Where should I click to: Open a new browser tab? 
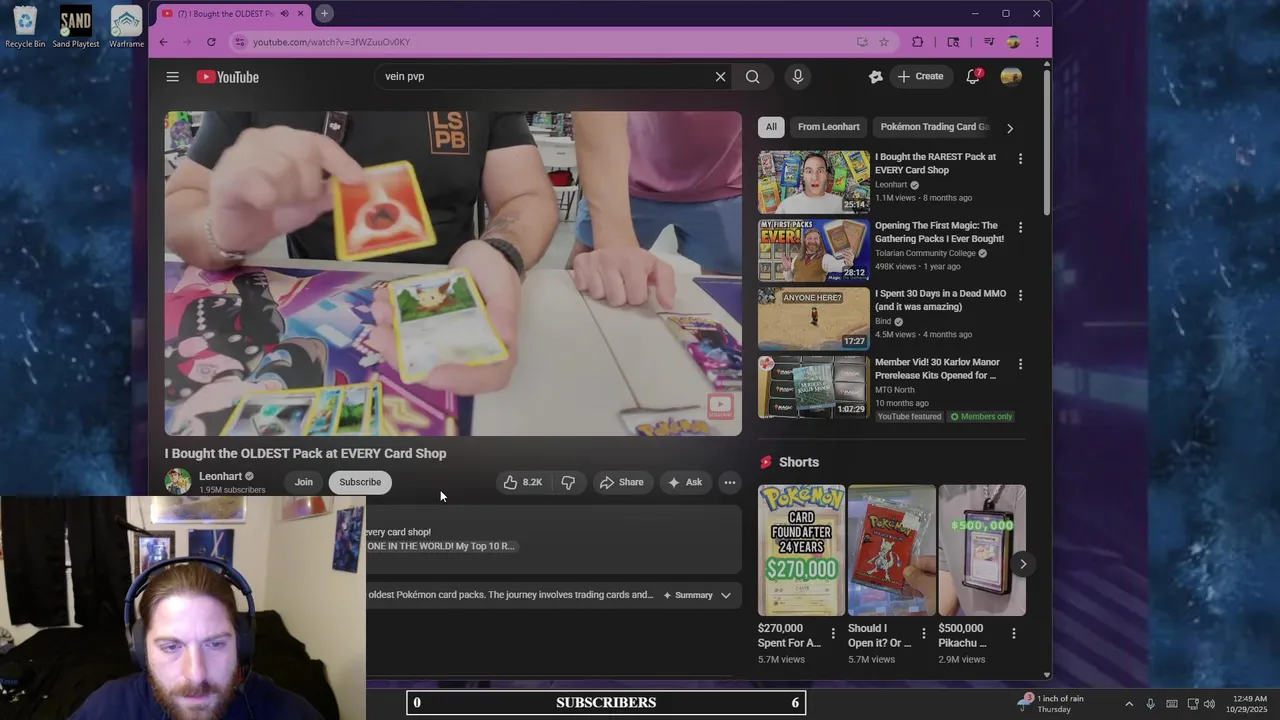(x=324, y=14)
